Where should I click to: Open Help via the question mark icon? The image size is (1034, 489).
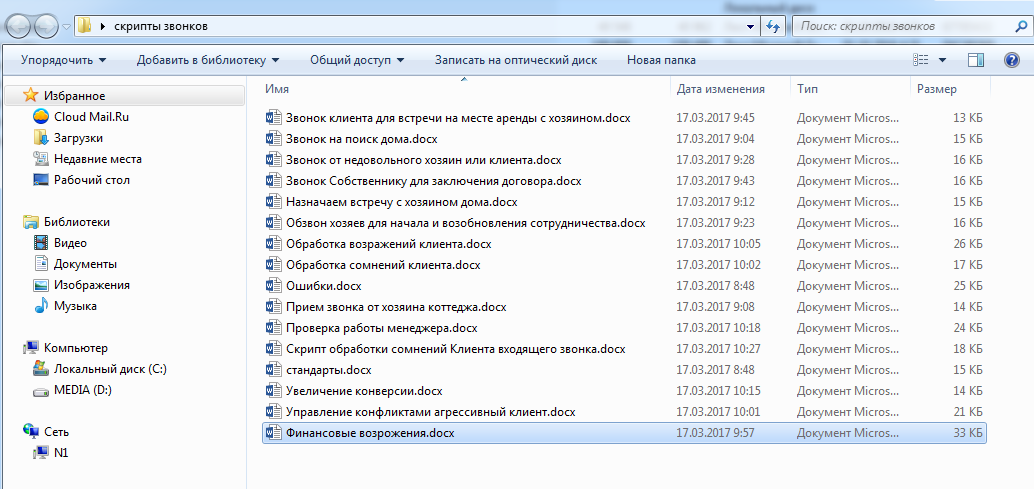coord(1012,60)
